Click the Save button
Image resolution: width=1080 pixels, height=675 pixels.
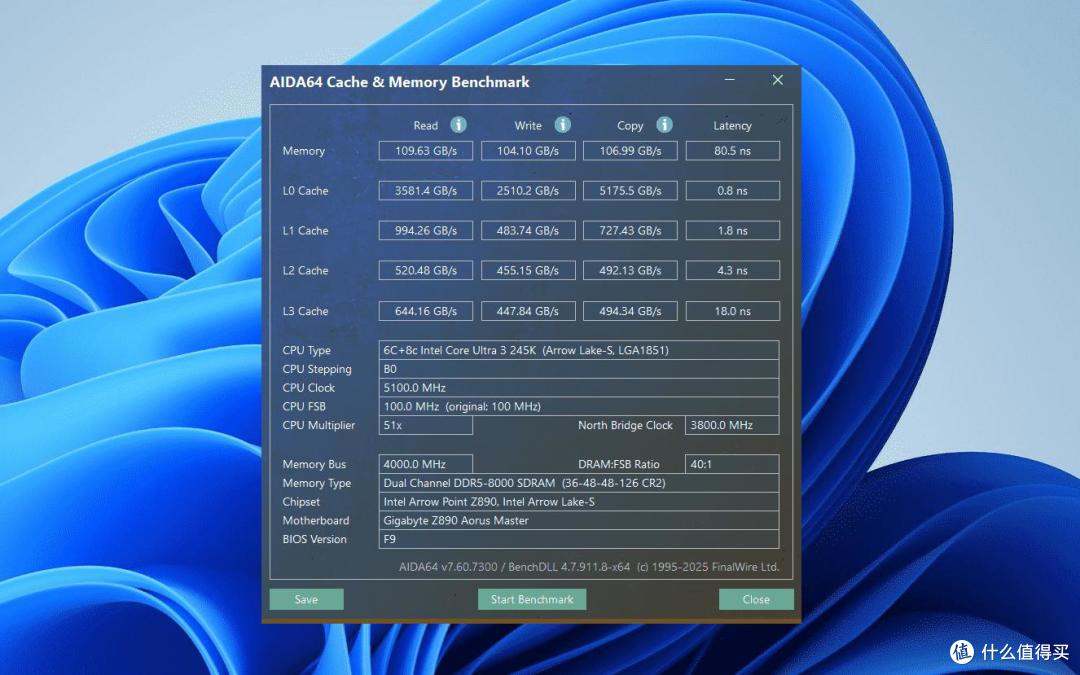(307, 599)
